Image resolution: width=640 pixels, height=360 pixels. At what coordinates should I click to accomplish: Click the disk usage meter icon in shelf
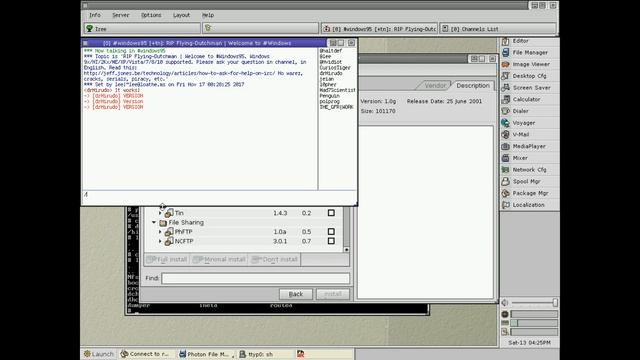[505, 332]
